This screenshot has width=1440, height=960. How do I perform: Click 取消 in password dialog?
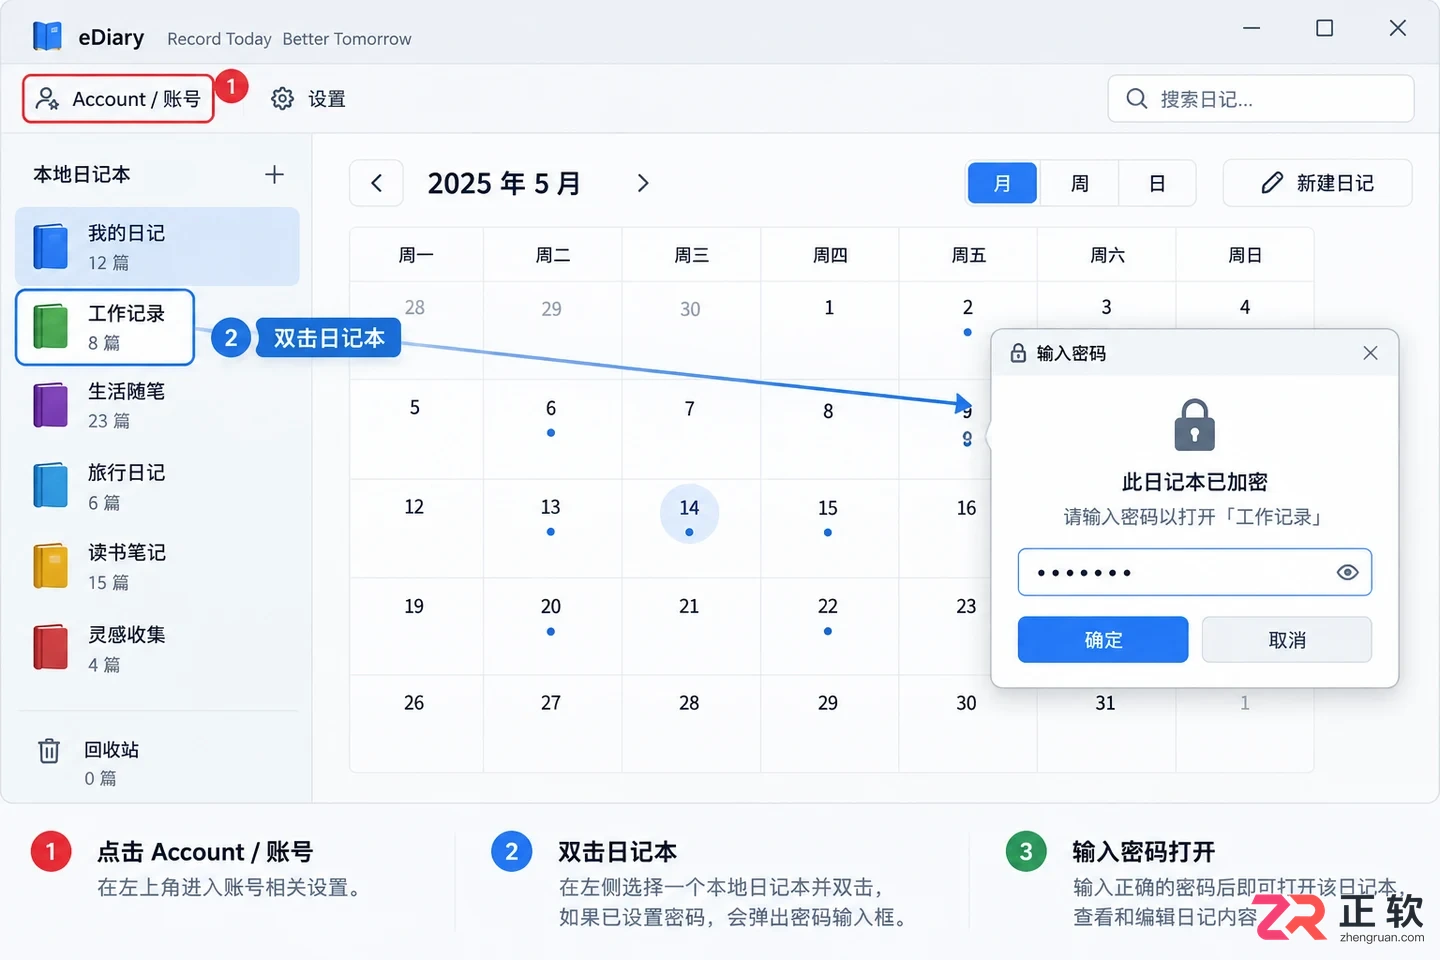point(1287,639)
